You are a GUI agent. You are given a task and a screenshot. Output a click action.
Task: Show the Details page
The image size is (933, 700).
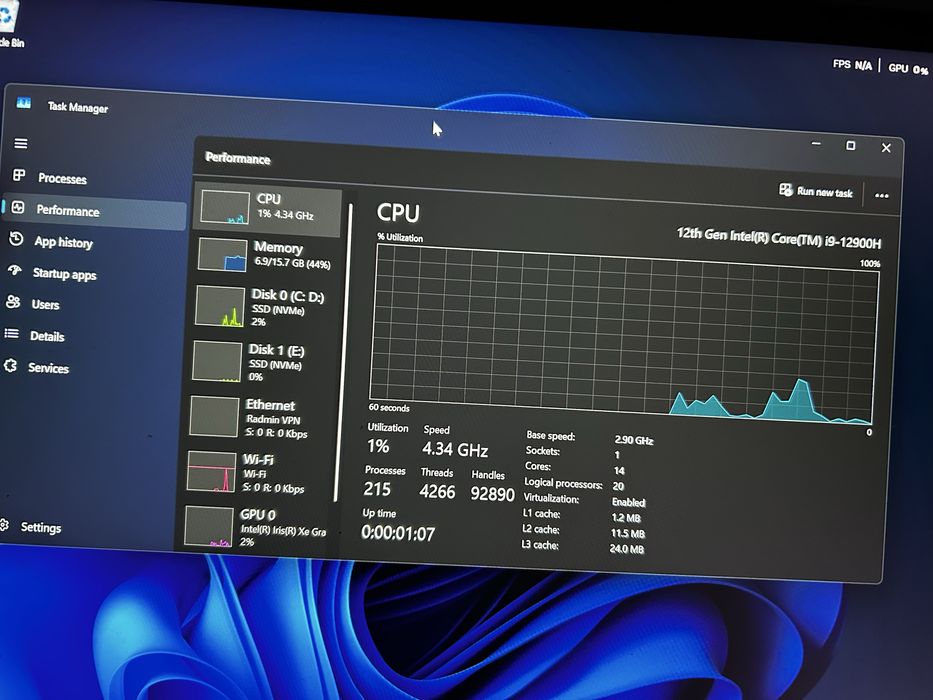coord(47,336)
